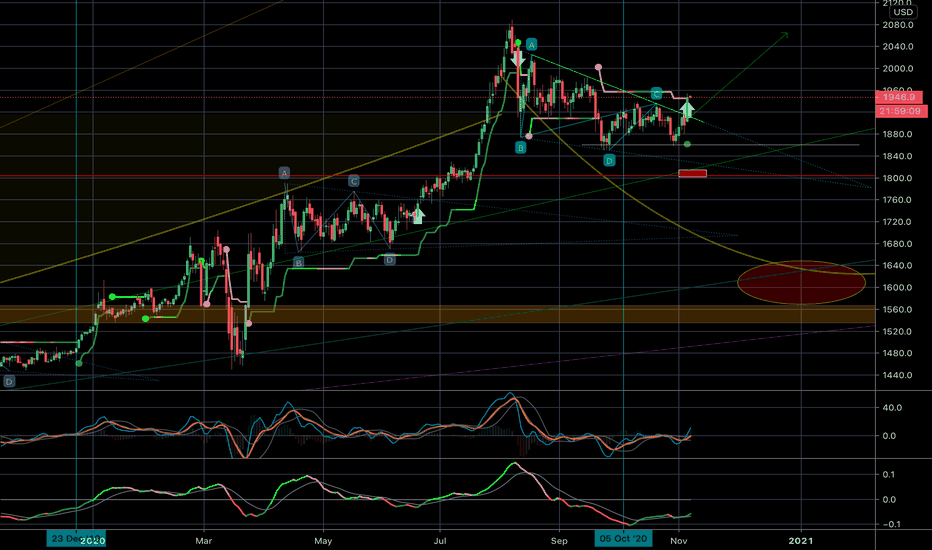Screen dimensions: 932x550
Task: Click the 2040.0 price axis label
Action: click(898, 46)
